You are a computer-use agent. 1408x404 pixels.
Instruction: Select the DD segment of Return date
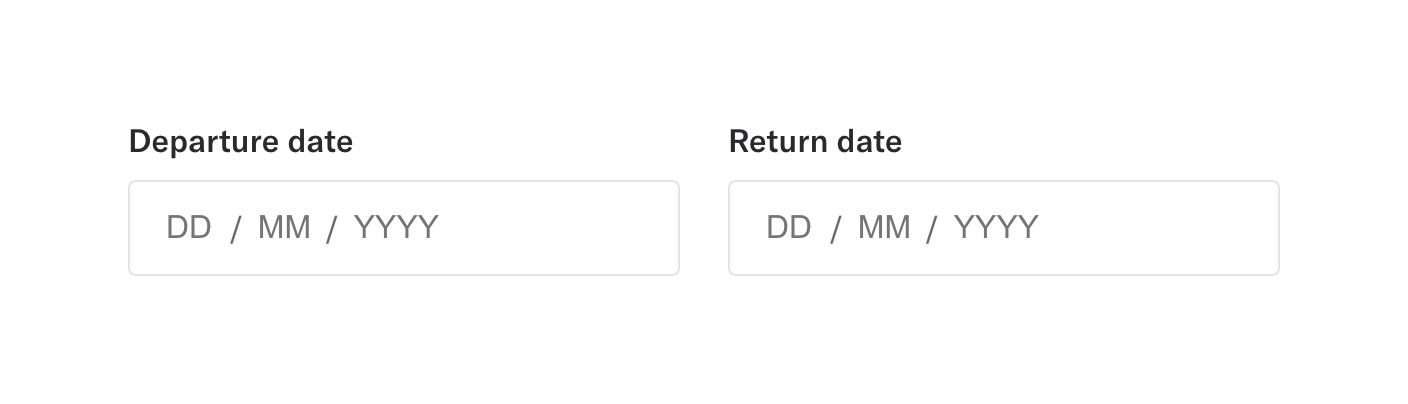pyautogui.click(x=789, y=228)
